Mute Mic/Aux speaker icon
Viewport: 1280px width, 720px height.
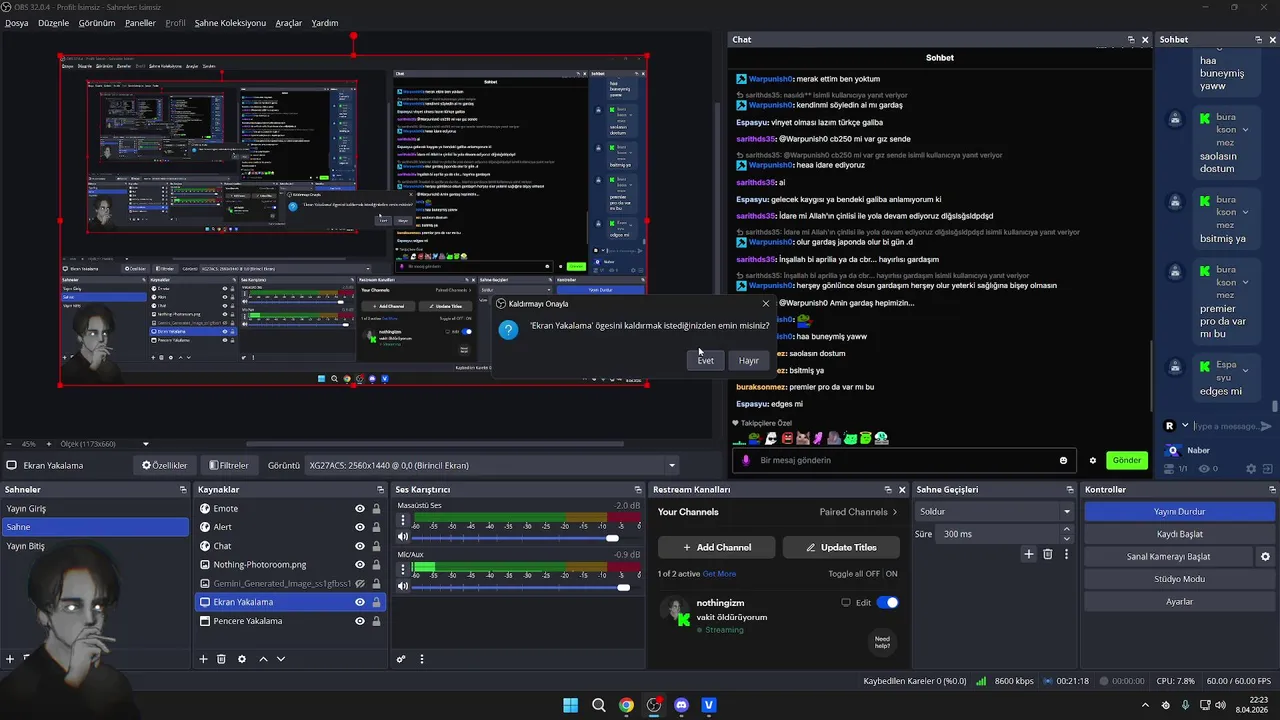[403, 587]
